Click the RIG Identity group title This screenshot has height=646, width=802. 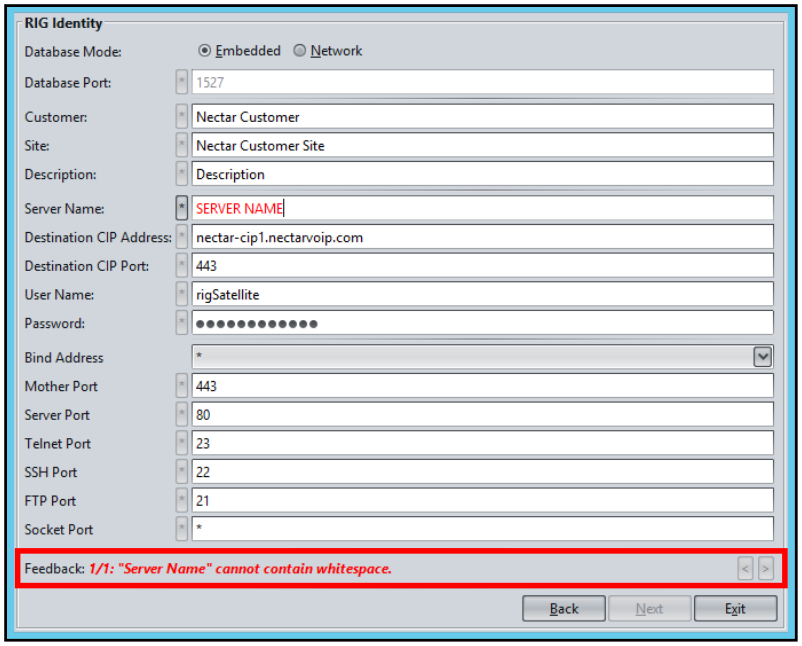63,23
